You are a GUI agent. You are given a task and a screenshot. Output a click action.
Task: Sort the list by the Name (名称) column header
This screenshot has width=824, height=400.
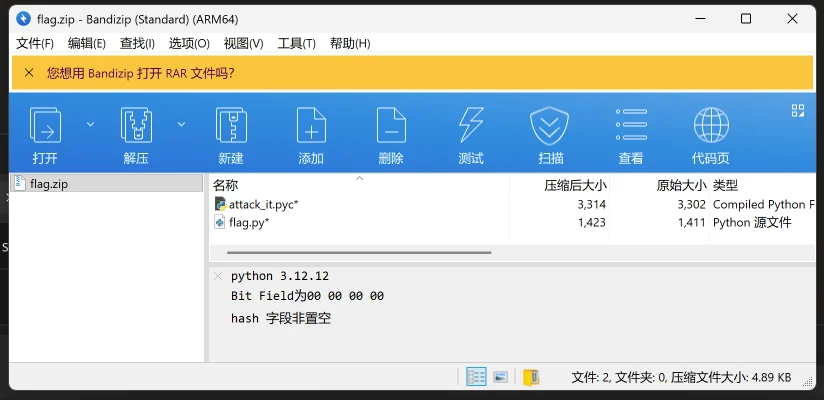[226, 185]
